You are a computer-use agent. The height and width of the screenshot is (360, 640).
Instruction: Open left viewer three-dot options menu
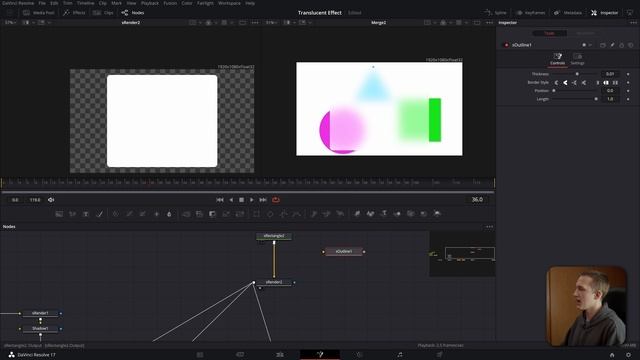pyautogui.click(x=255, y=23)
